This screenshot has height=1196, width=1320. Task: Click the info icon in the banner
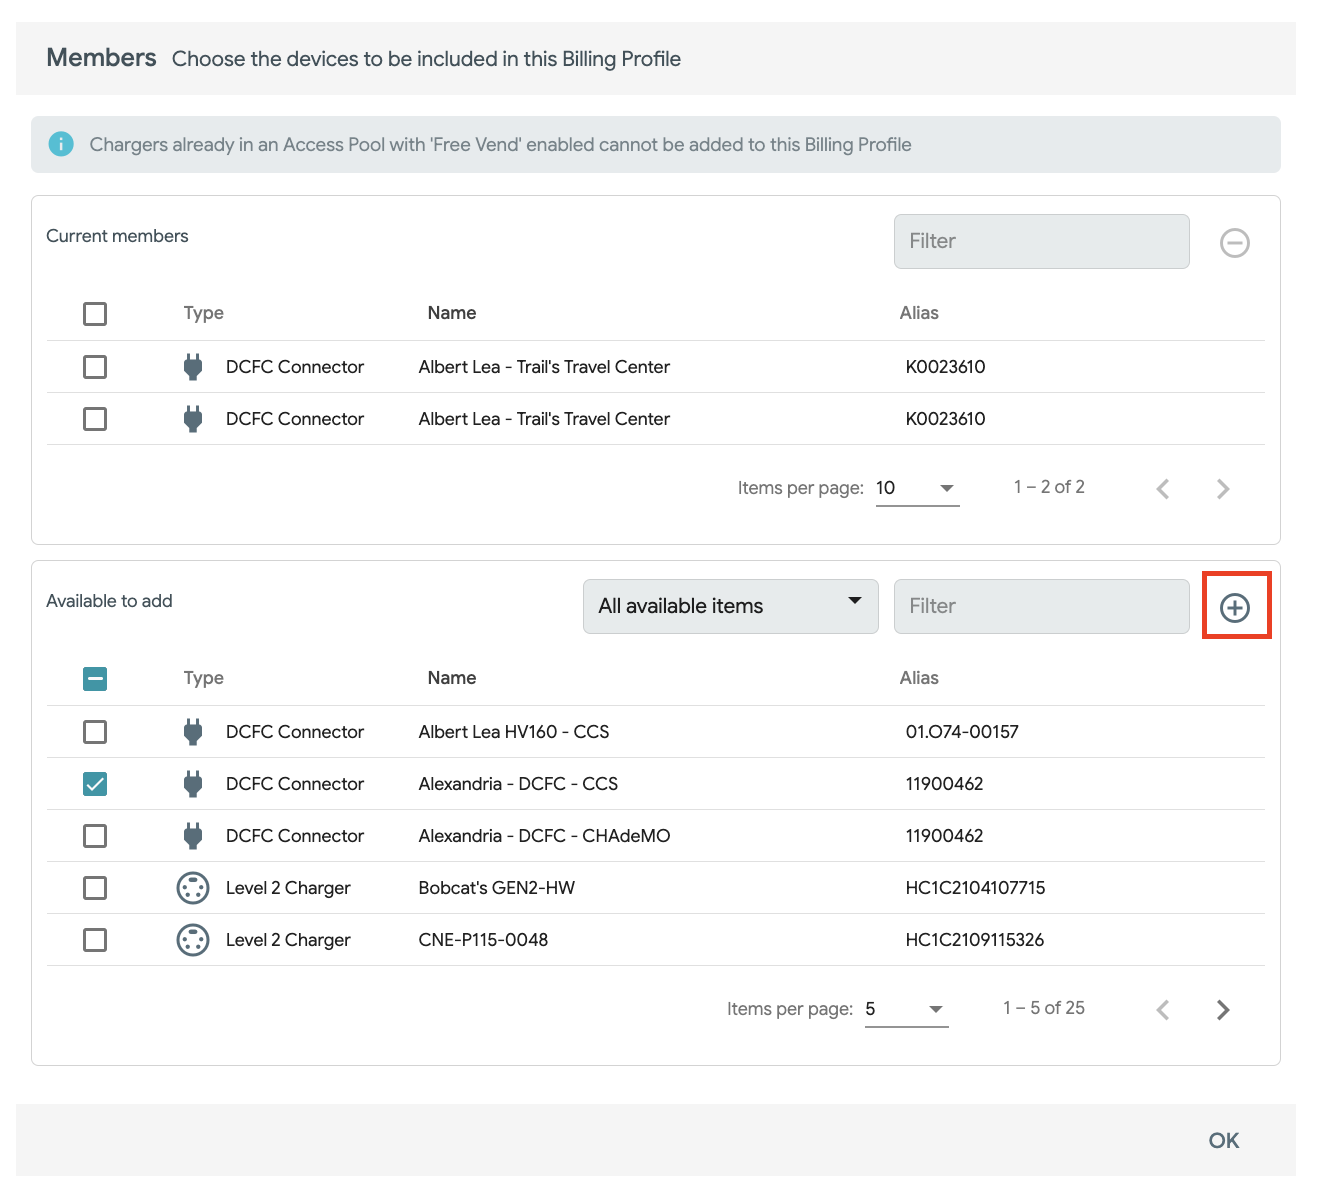(61, 144)
